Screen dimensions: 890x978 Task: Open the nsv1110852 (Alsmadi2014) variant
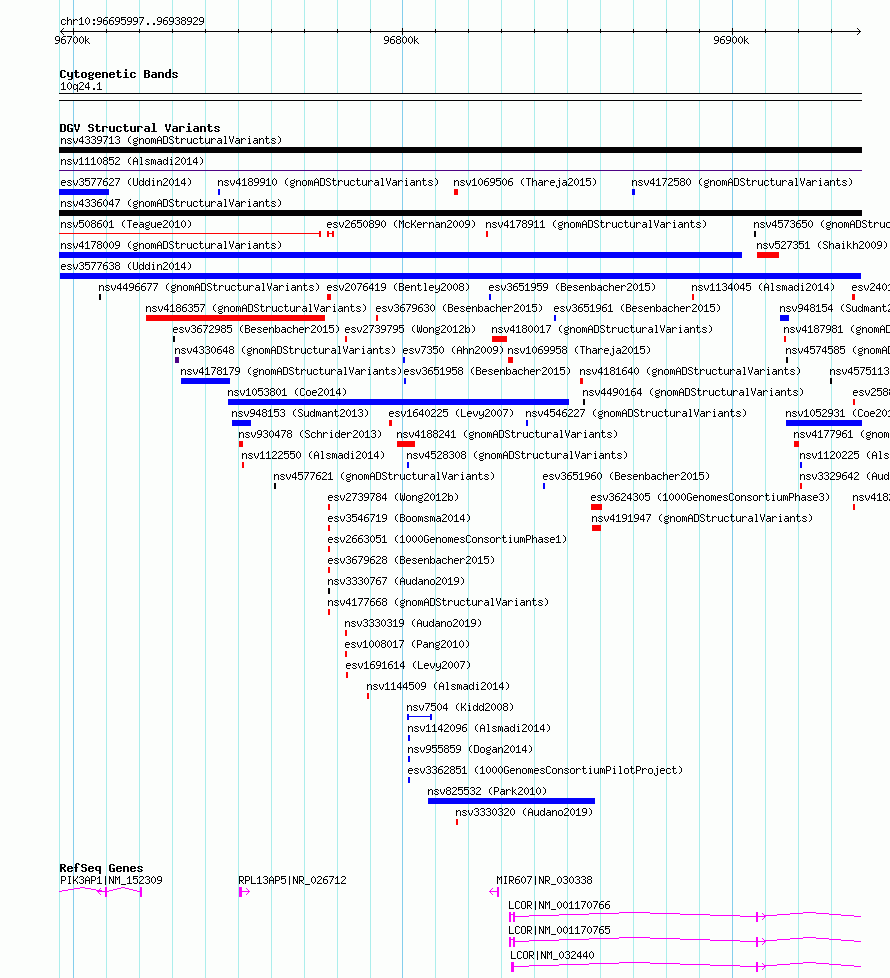[x=132, y=162]
